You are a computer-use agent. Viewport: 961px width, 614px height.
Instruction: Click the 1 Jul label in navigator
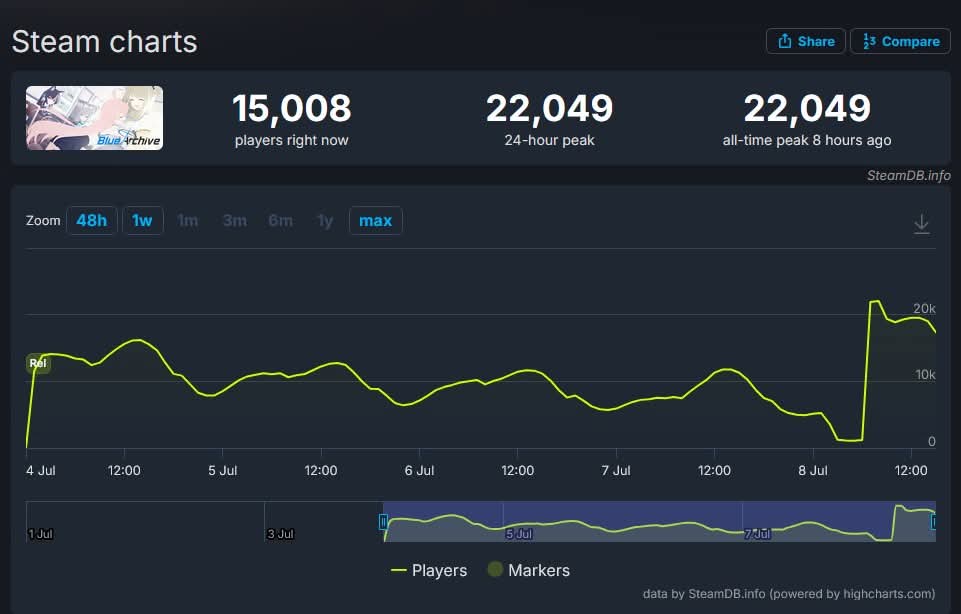[x=40, y=534]
